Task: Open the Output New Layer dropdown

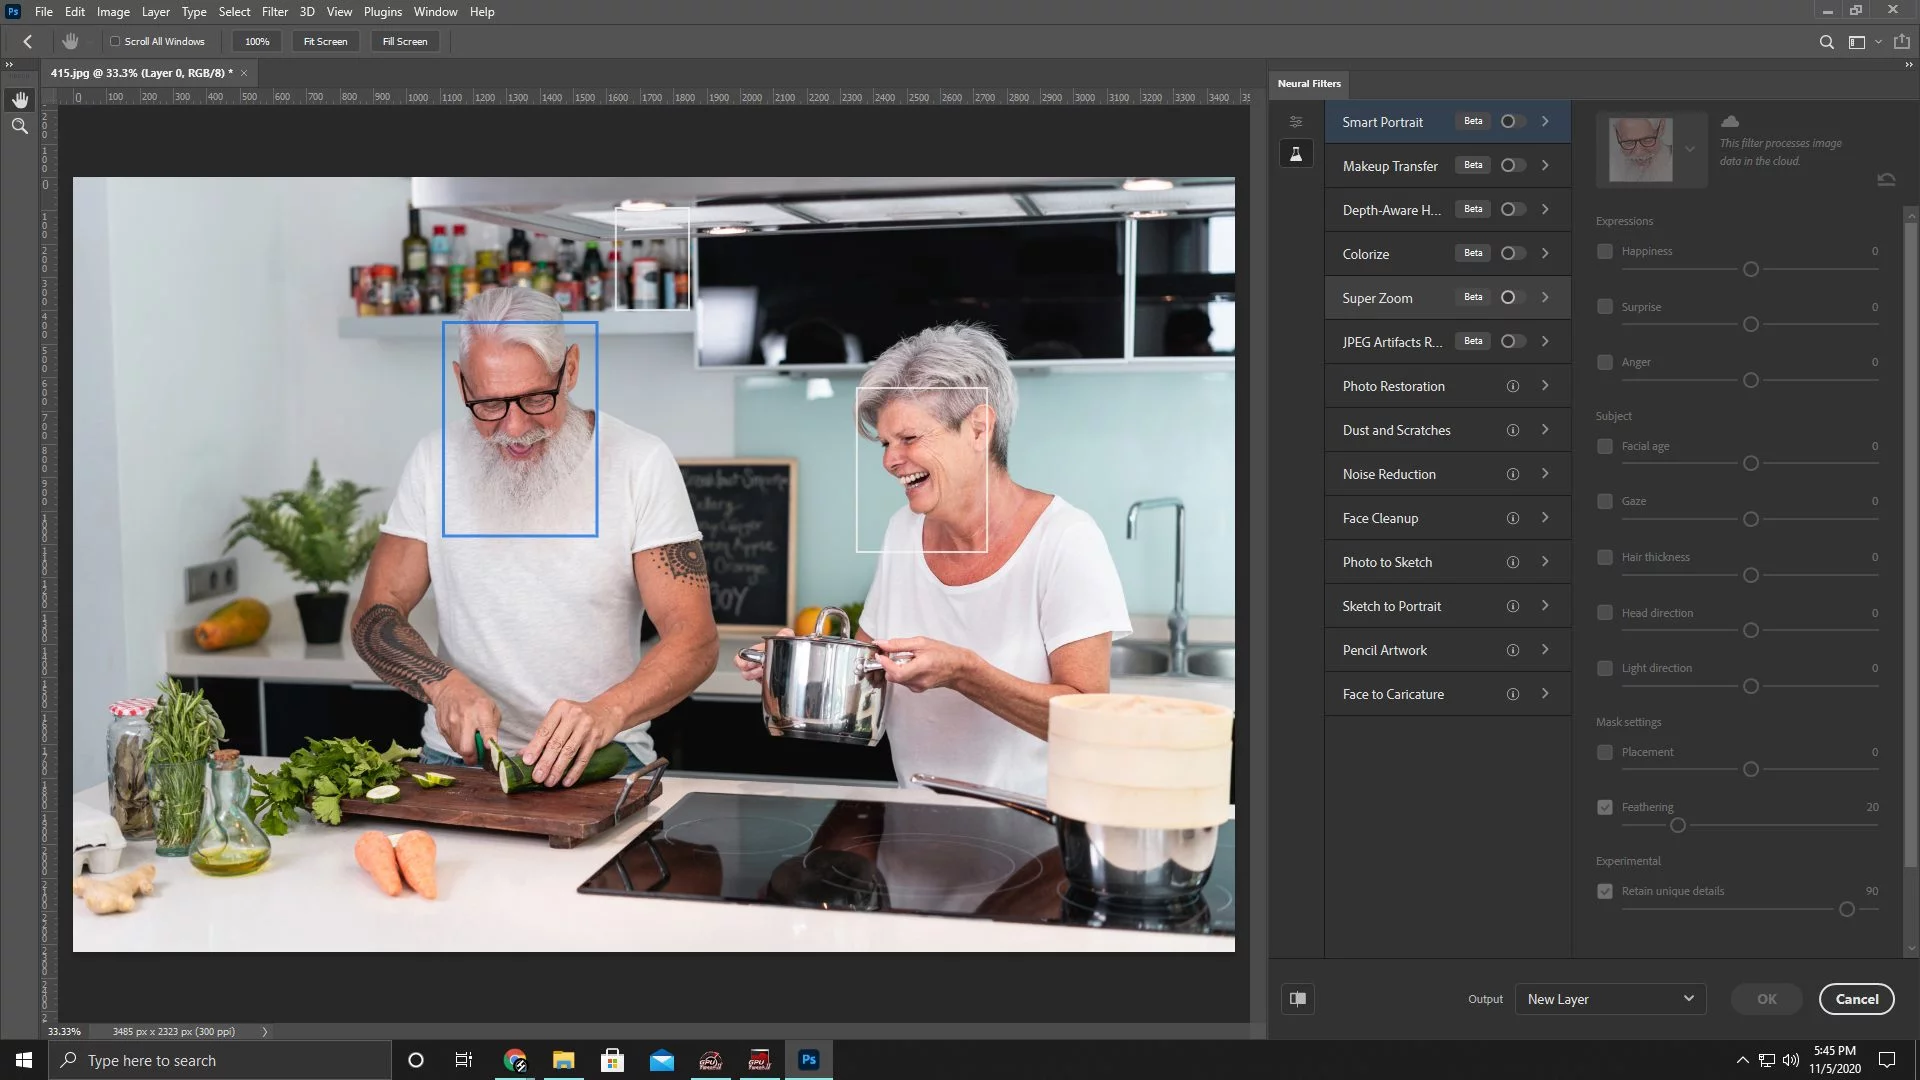Action: pyautogui.click(x=1610, y=999)
